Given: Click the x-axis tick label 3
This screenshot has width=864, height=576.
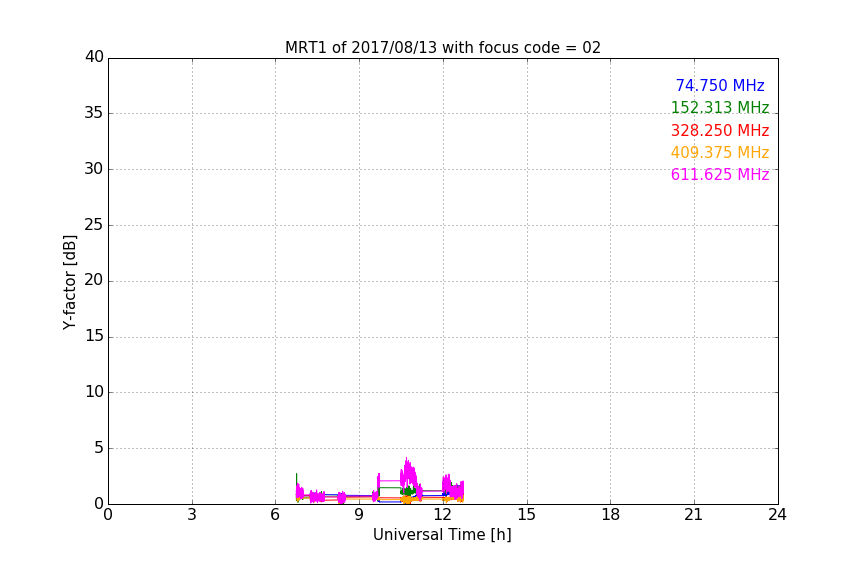Looking at the screenshot, I should 192,515.
